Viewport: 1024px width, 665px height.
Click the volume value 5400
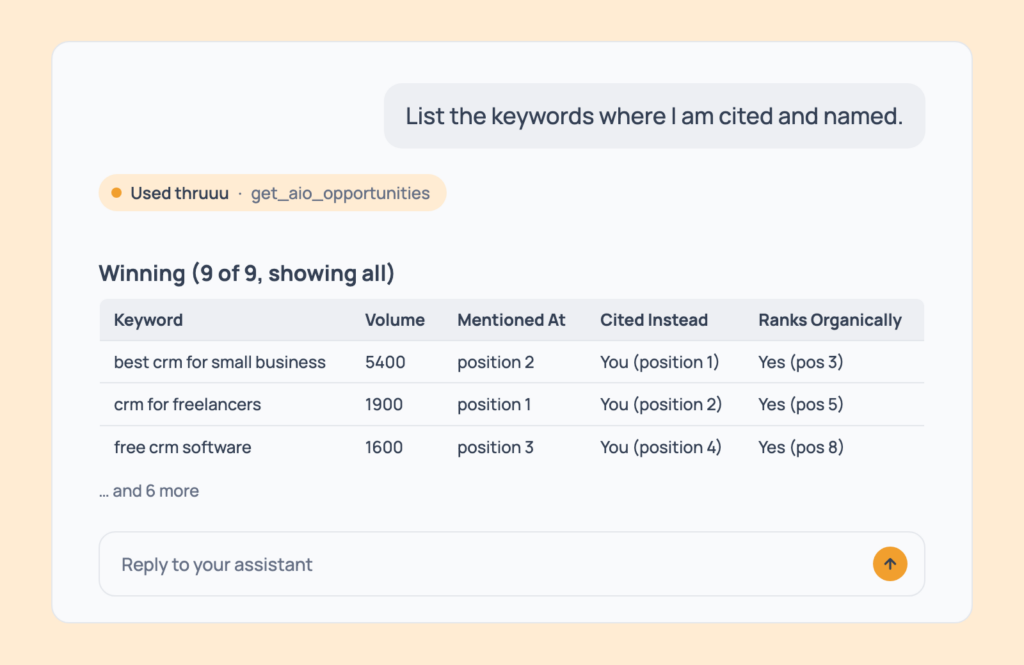click(385, 362)
